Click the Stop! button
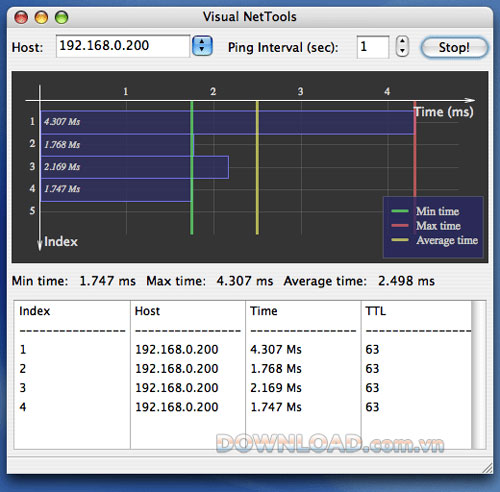The height and width of the screenshot is (492, 500). click(454, 47)
